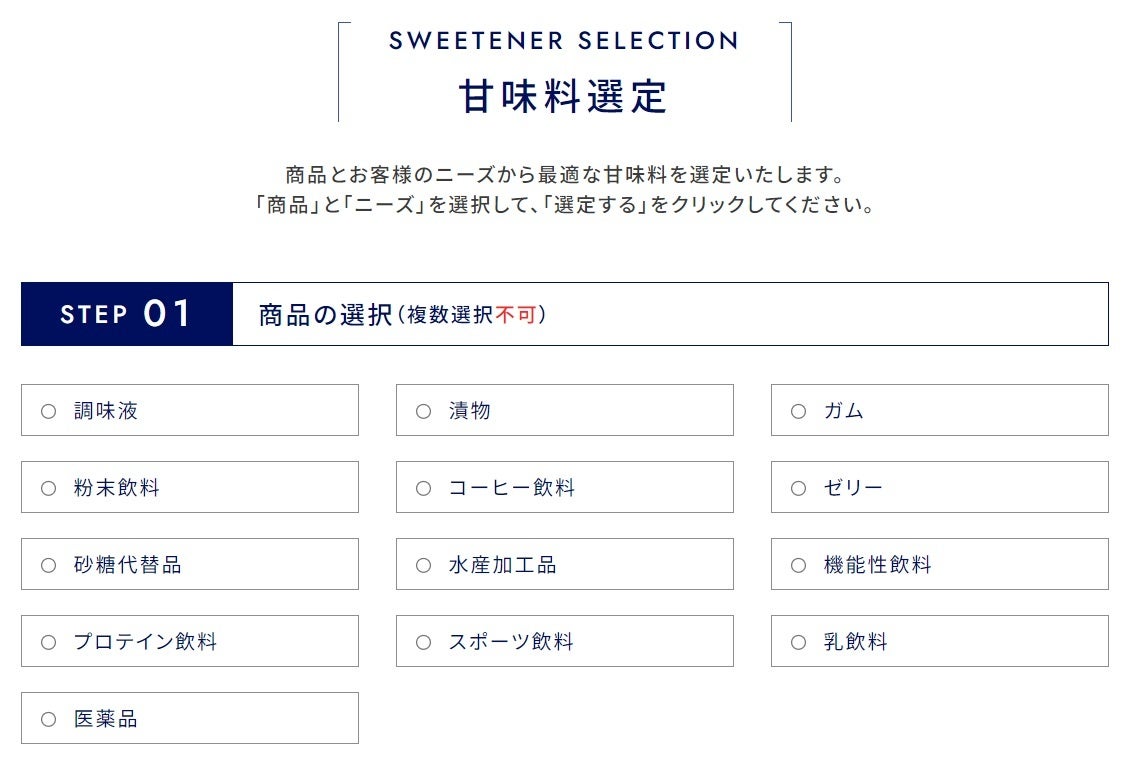Choose the コーヒー飲料 option
Image resolution: width=1138 pixels, height=766 pixels.
point(424,488)
